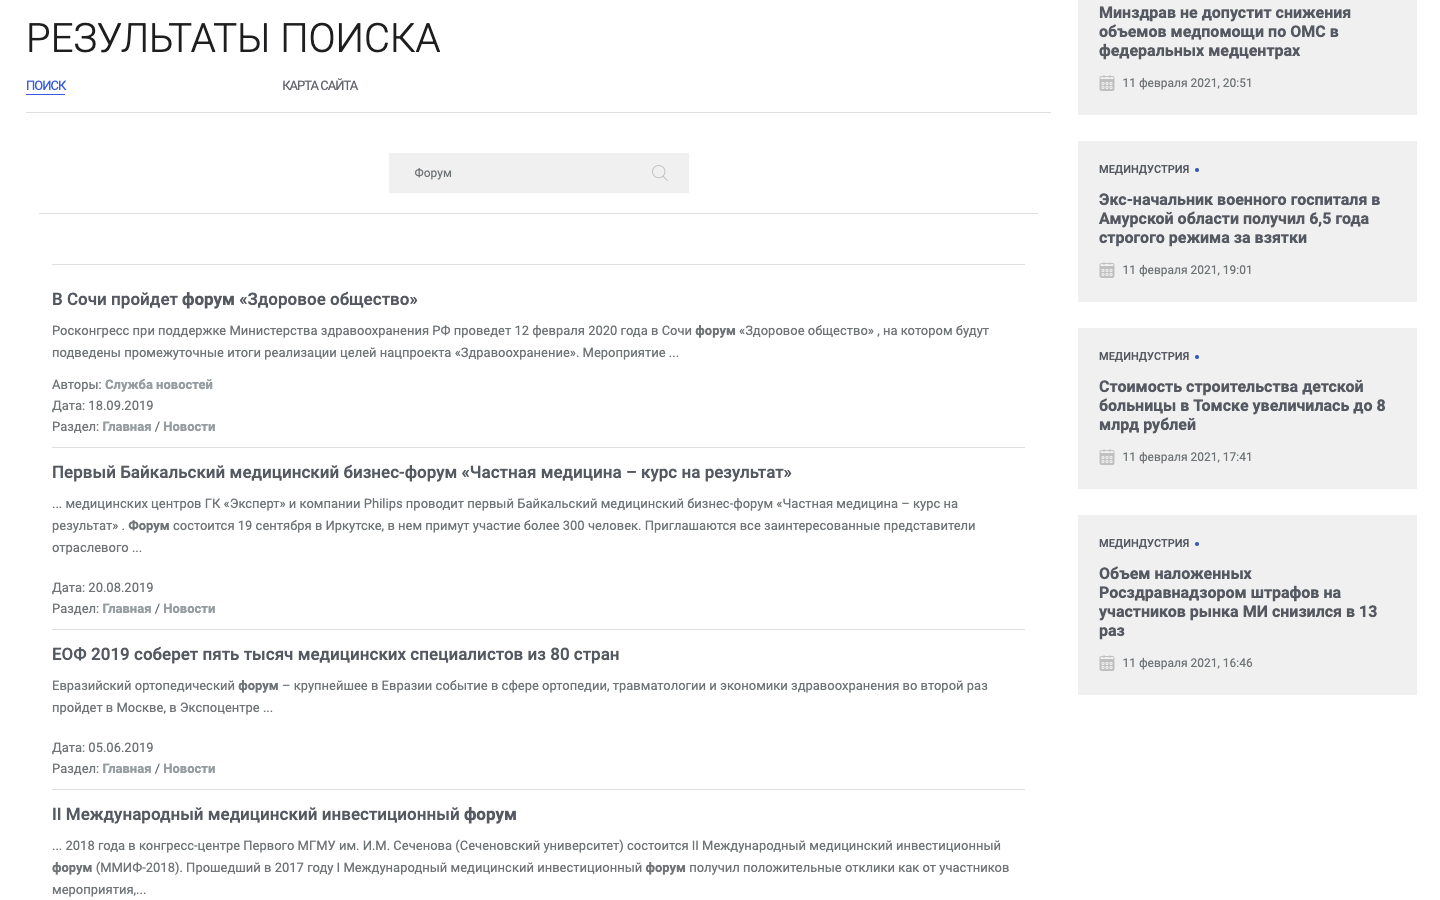Click the calendar icon beside 11 февраля 2021, 20:51
1440x900 pixels.
pos(1106,83)
